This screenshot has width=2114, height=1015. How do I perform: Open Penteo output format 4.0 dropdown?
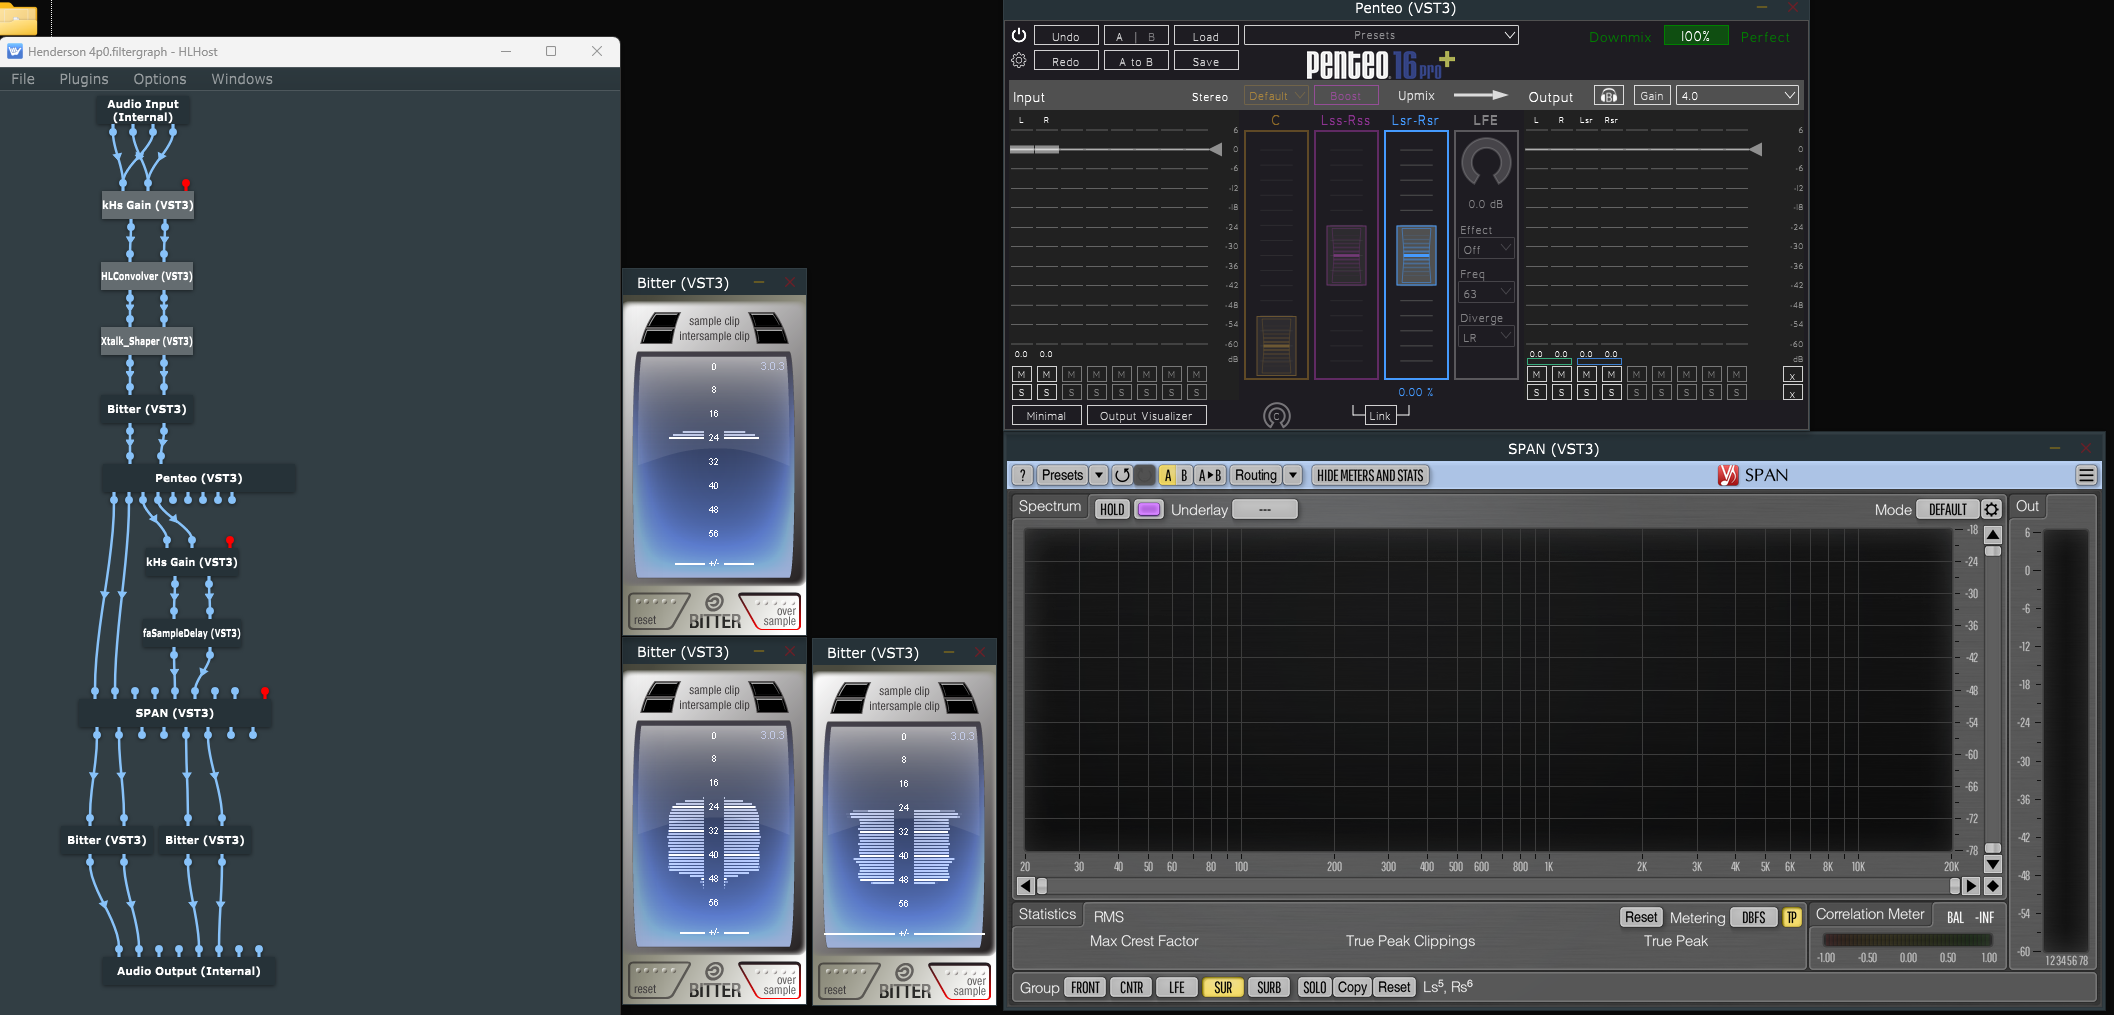(x=1738, y=96)
